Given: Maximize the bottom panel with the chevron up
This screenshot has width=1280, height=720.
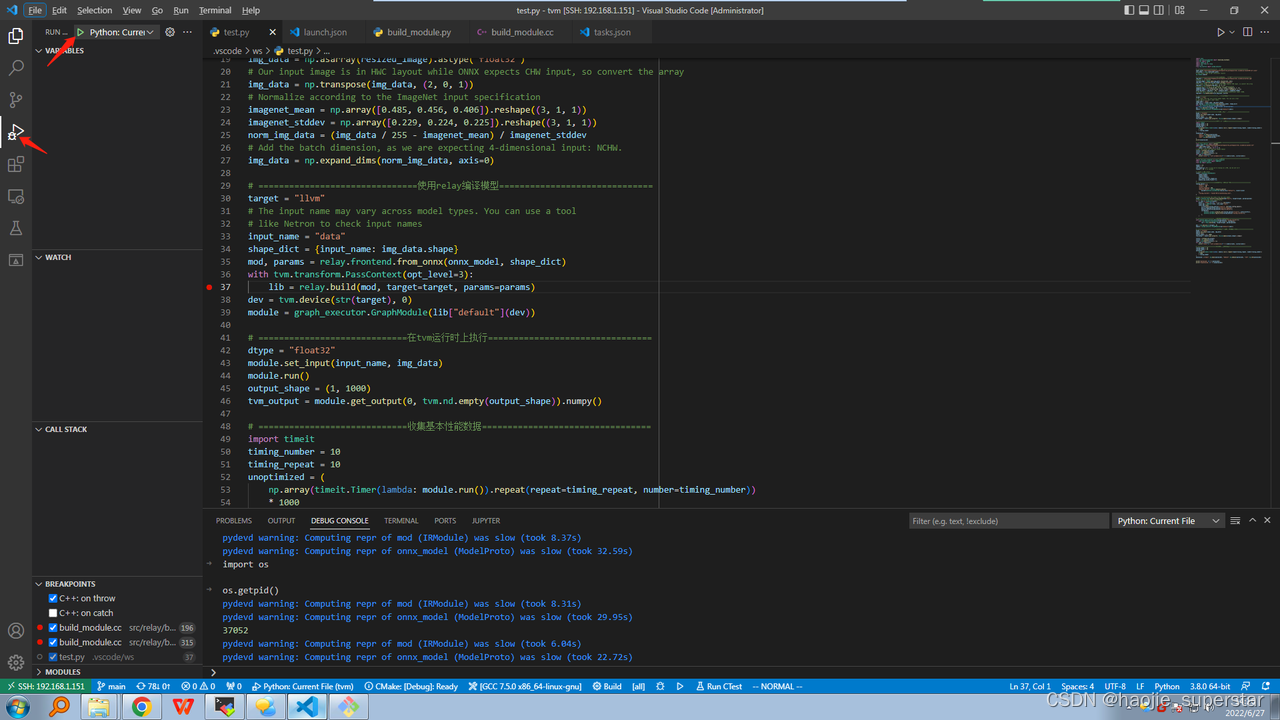Looking at the screenshot, I should 1252,521.
